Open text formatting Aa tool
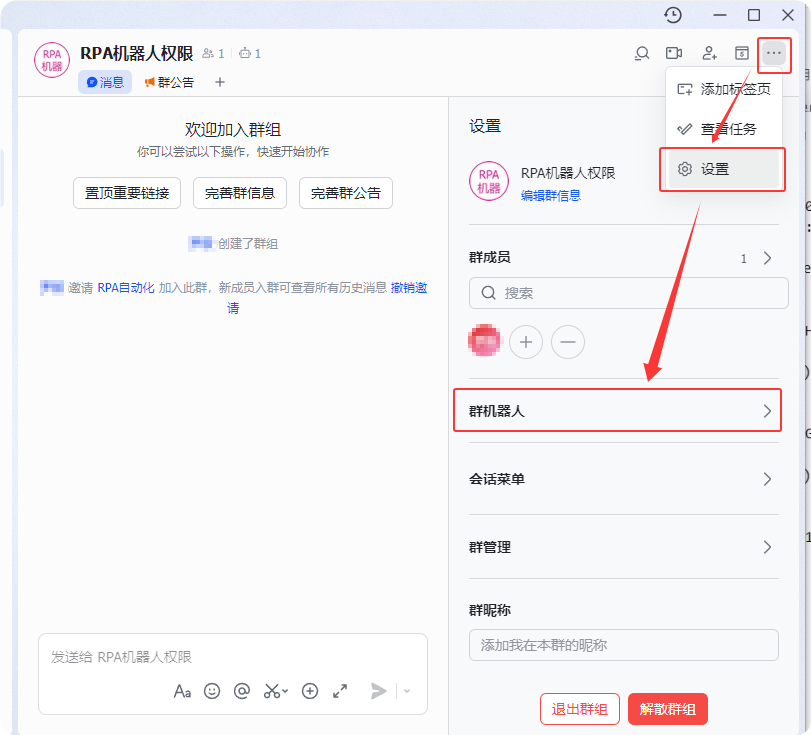 point(182,691)
